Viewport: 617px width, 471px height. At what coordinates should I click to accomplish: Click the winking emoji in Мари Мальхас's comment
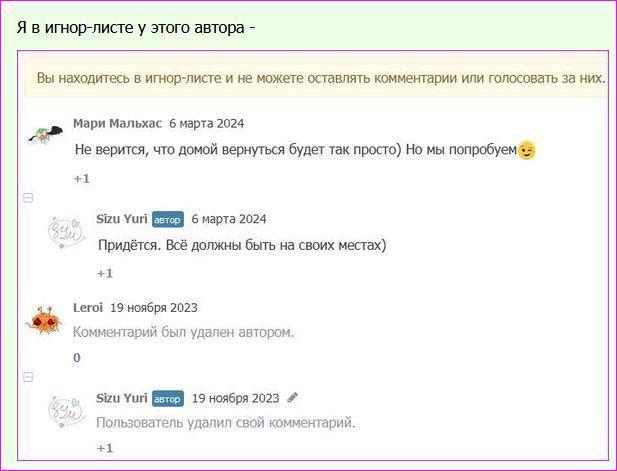527,150
